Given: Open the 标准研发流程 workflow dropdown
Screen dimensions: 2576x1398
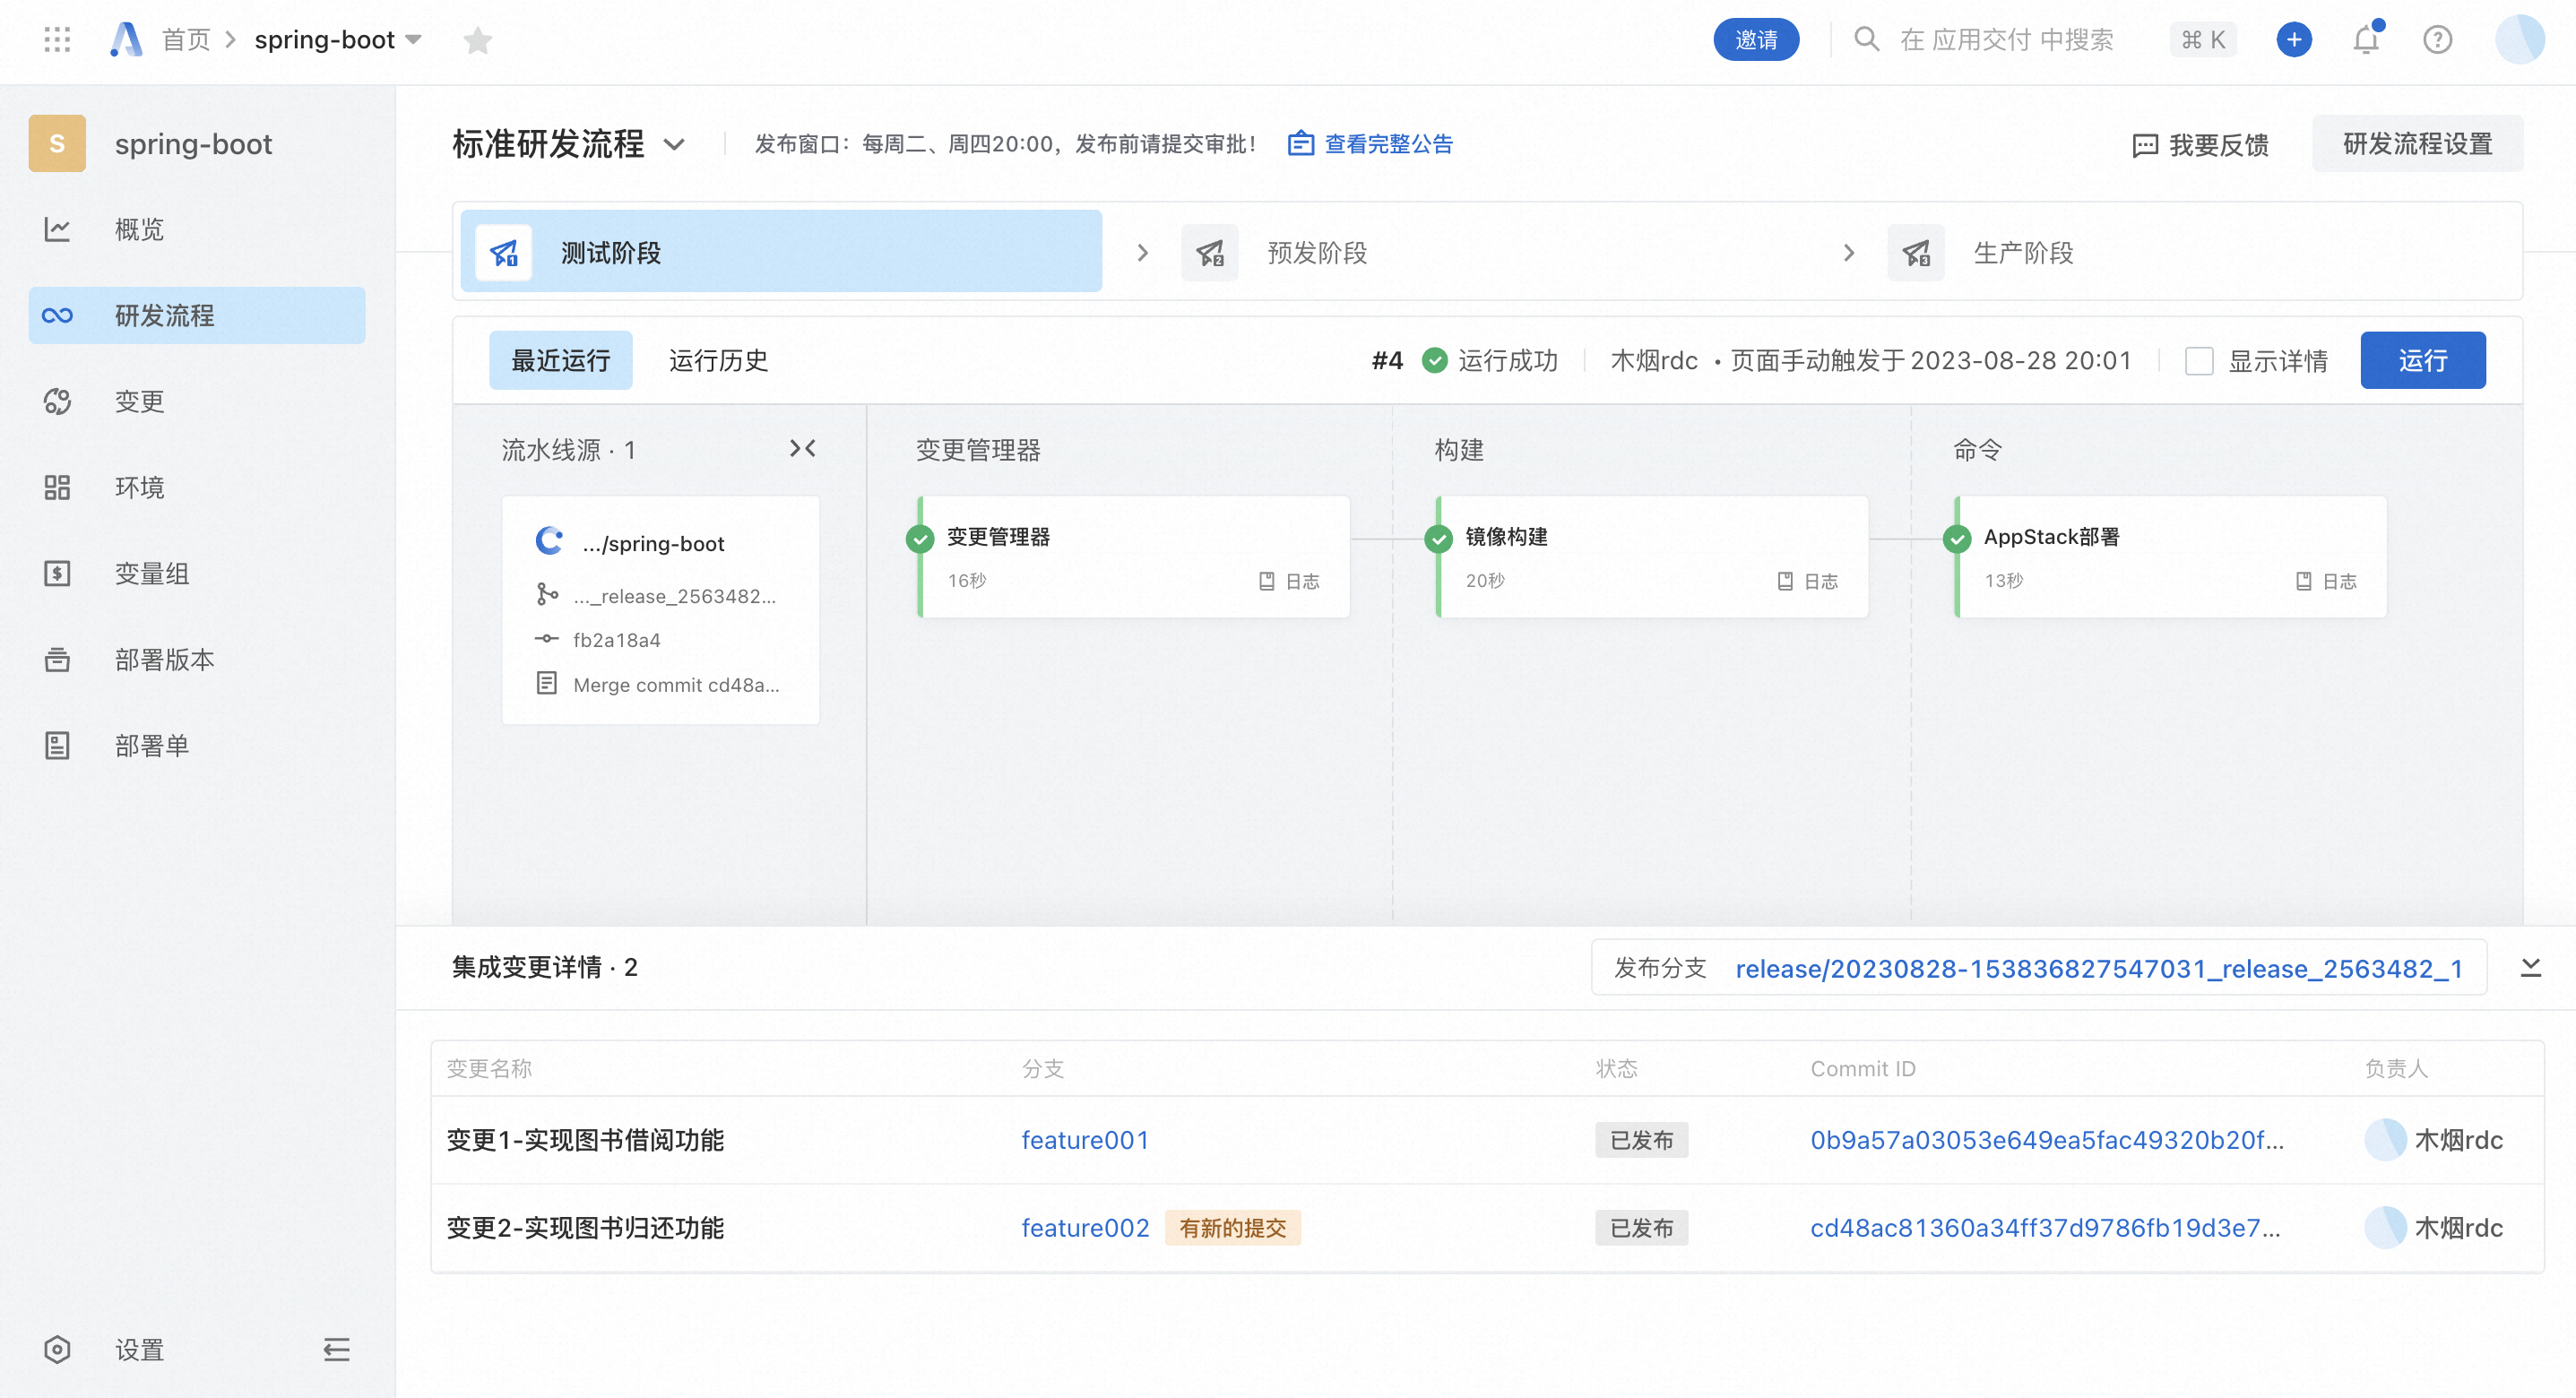Looking at the screenshot, I should 675,145.
